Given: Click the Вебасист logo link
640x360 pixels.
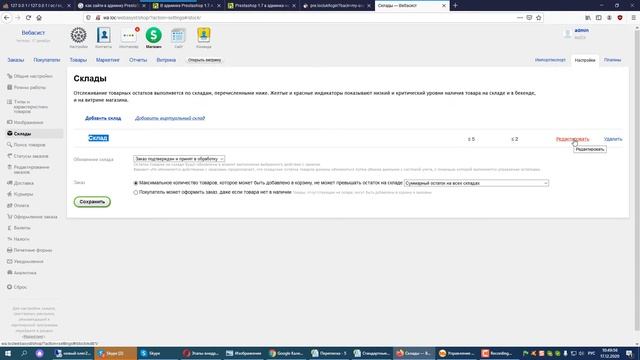Looking at the screenshot, I should click(x=33, y=33).
